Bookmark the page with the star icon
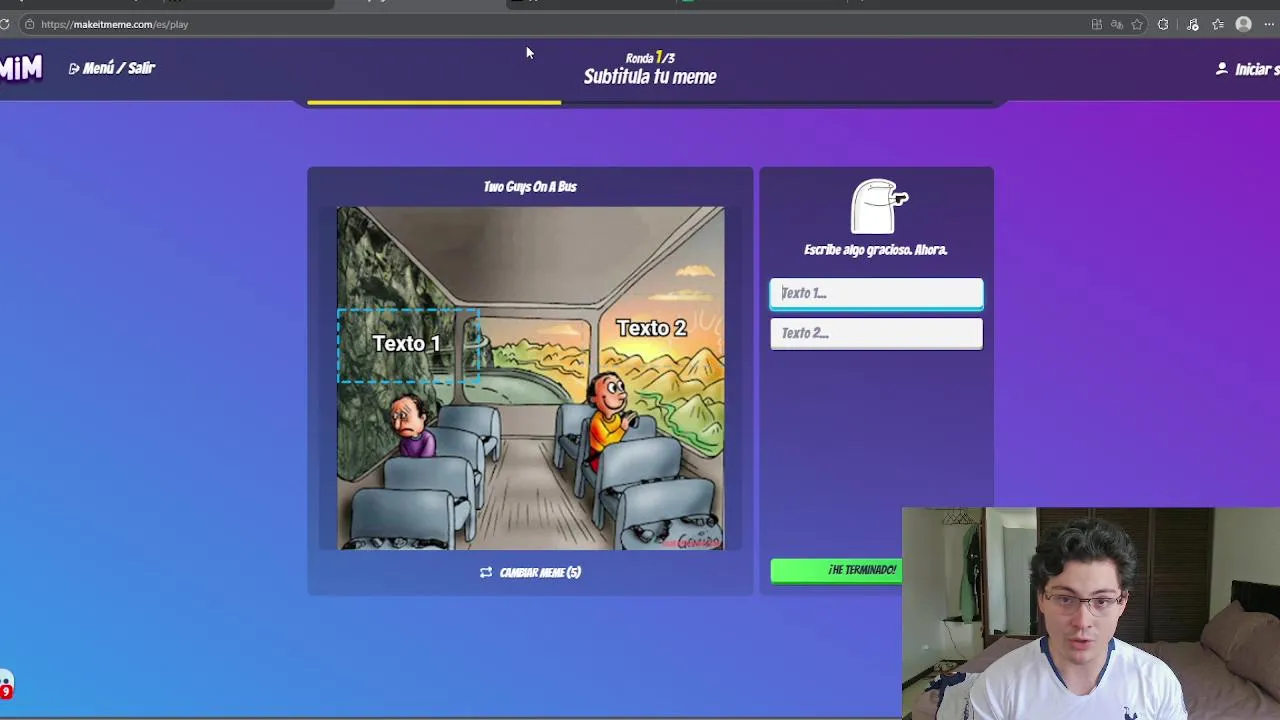Image resolution: width=1280 pixels, height=720 pixels. 1137,24
